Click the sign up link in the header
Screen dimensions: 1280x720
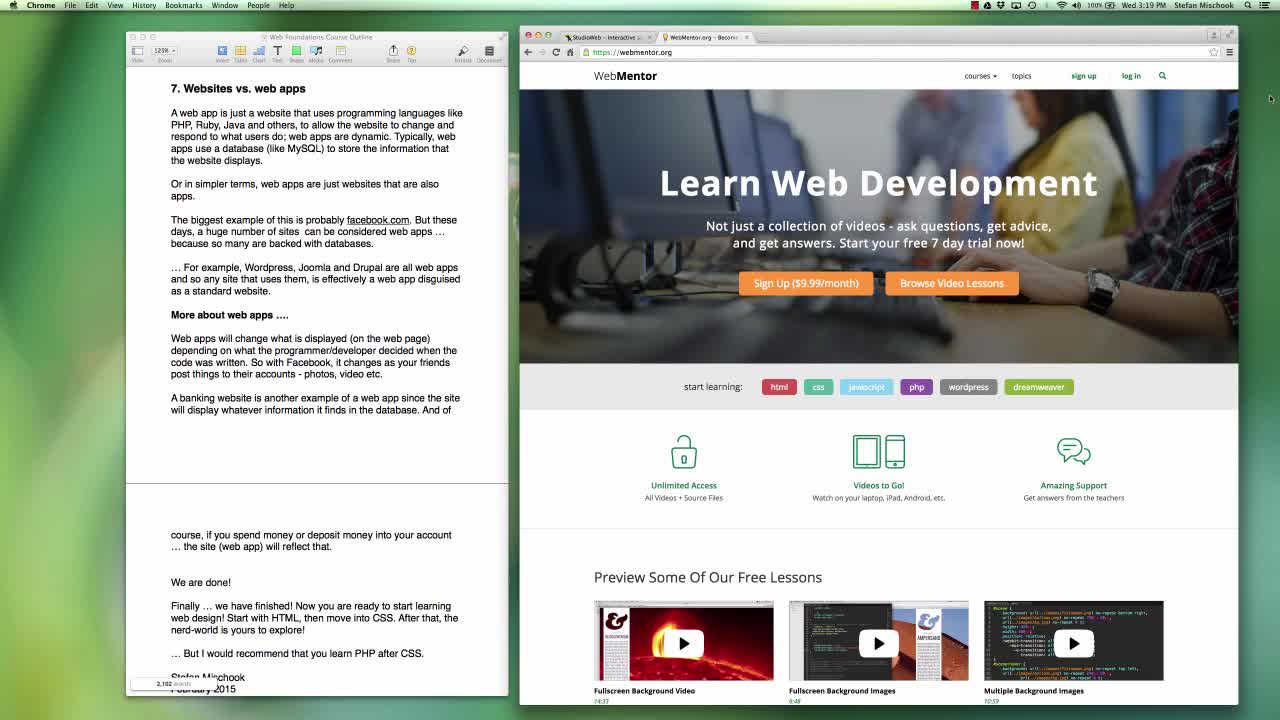pos(1084,76)
